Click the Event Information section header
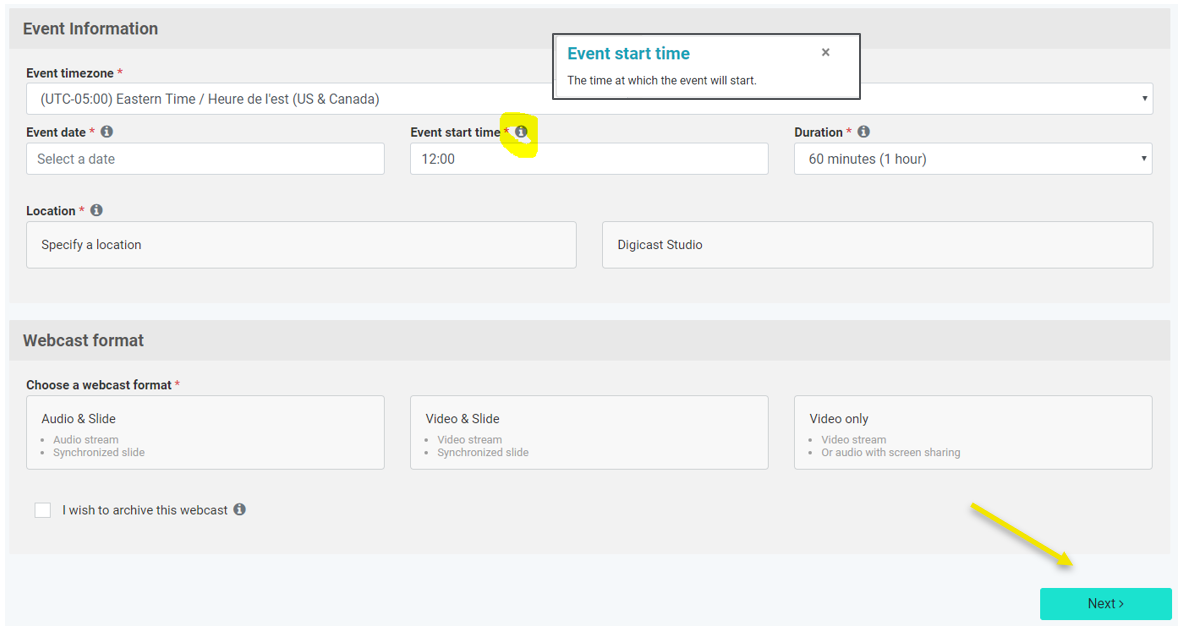Image resolution: width=1185 pixels, height=633 pixels. click(x=90, y=29)
